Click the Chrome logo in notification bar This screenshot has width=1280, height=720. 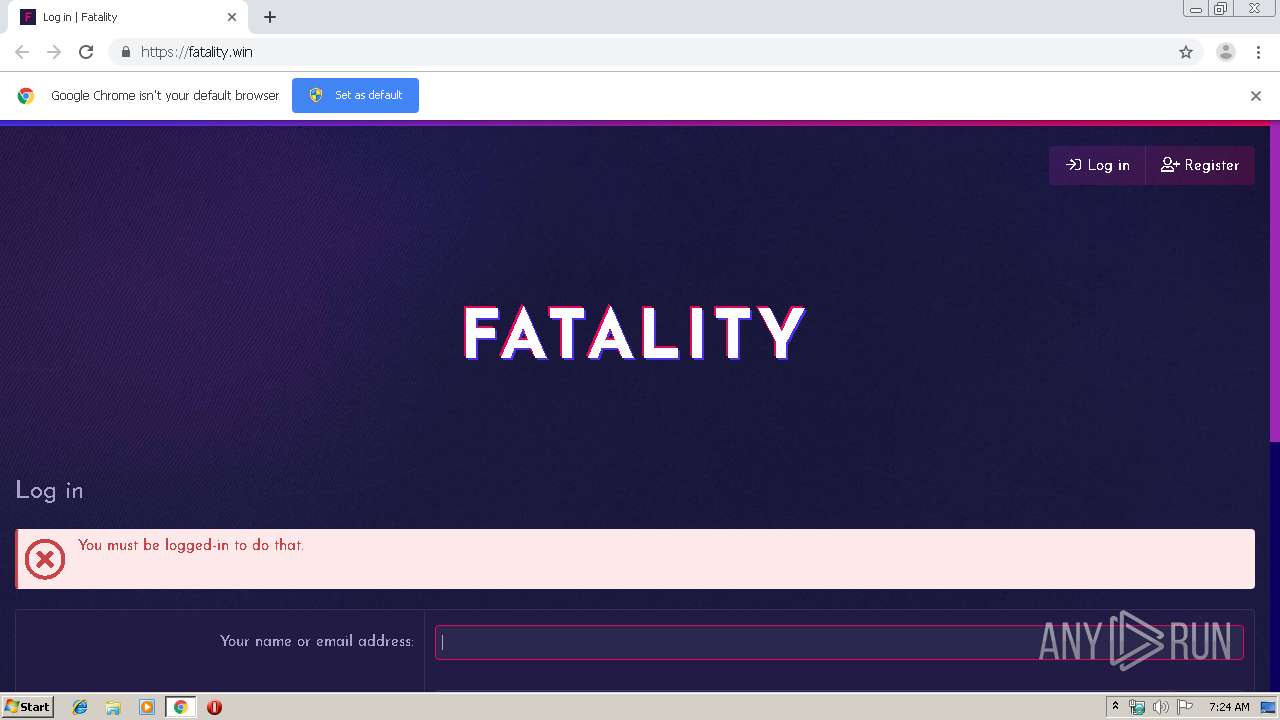26,96
